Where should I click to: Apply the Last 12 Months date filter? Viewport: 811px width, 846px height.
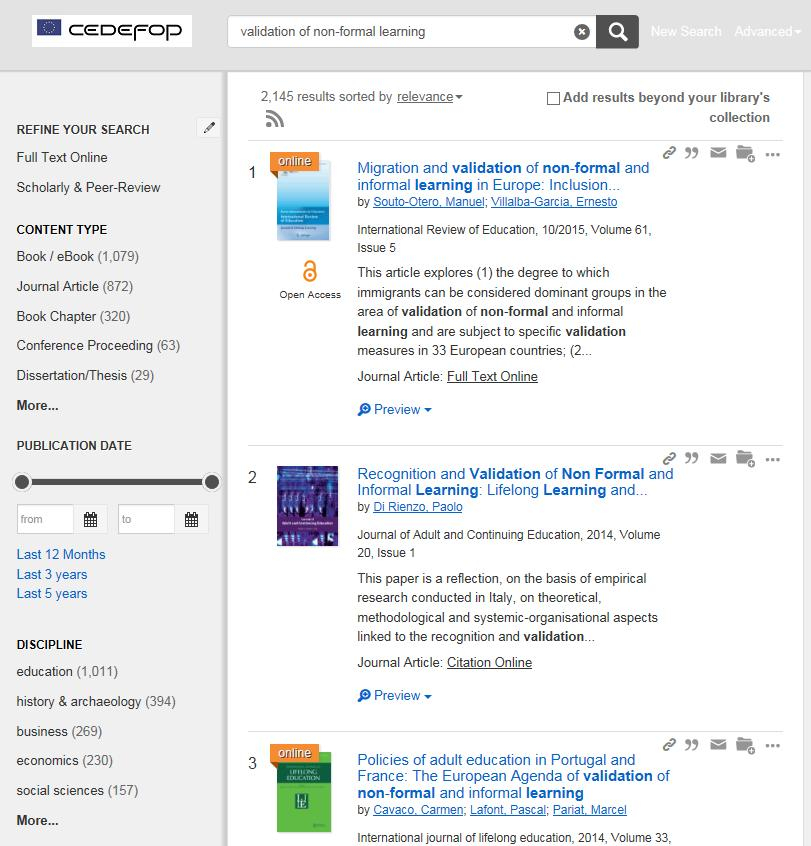[61, 554]
